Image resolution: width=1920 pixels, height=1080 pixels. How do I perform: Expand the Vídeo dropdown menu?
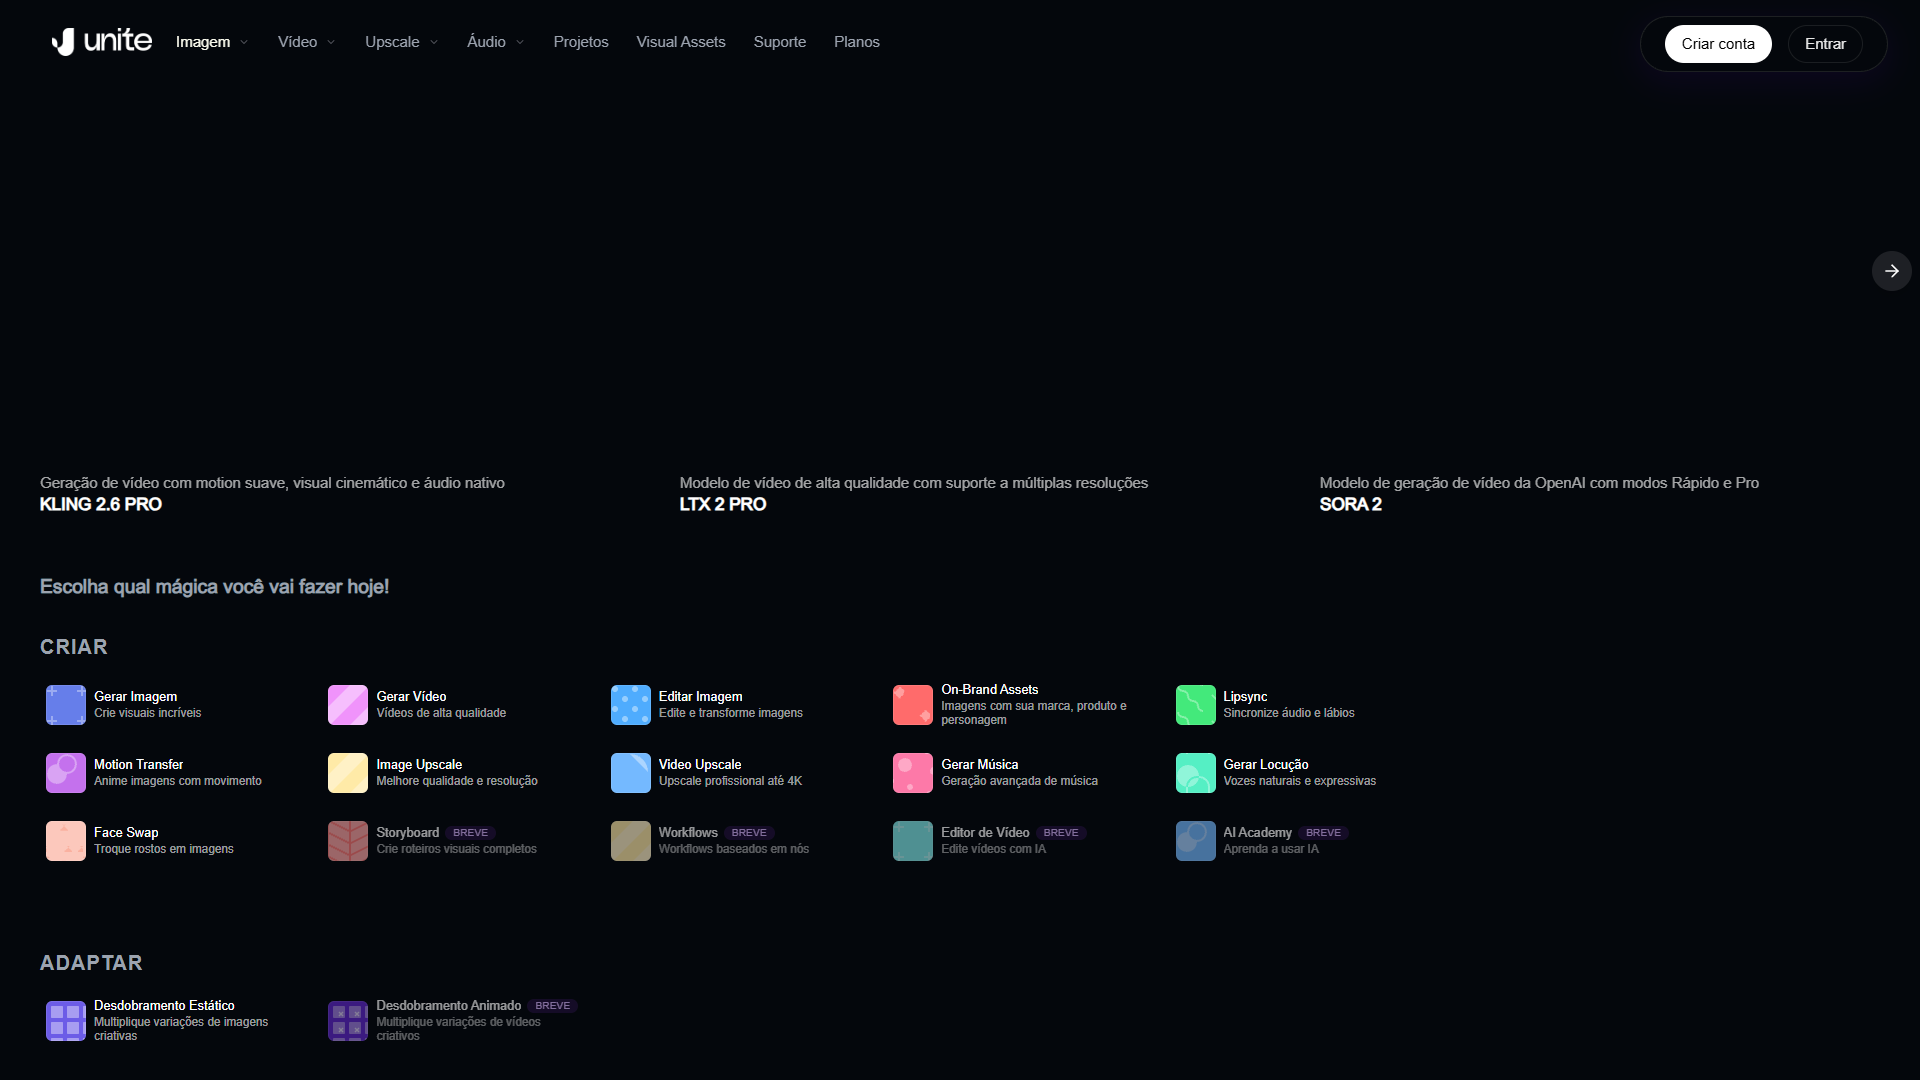tap(307, 42)
